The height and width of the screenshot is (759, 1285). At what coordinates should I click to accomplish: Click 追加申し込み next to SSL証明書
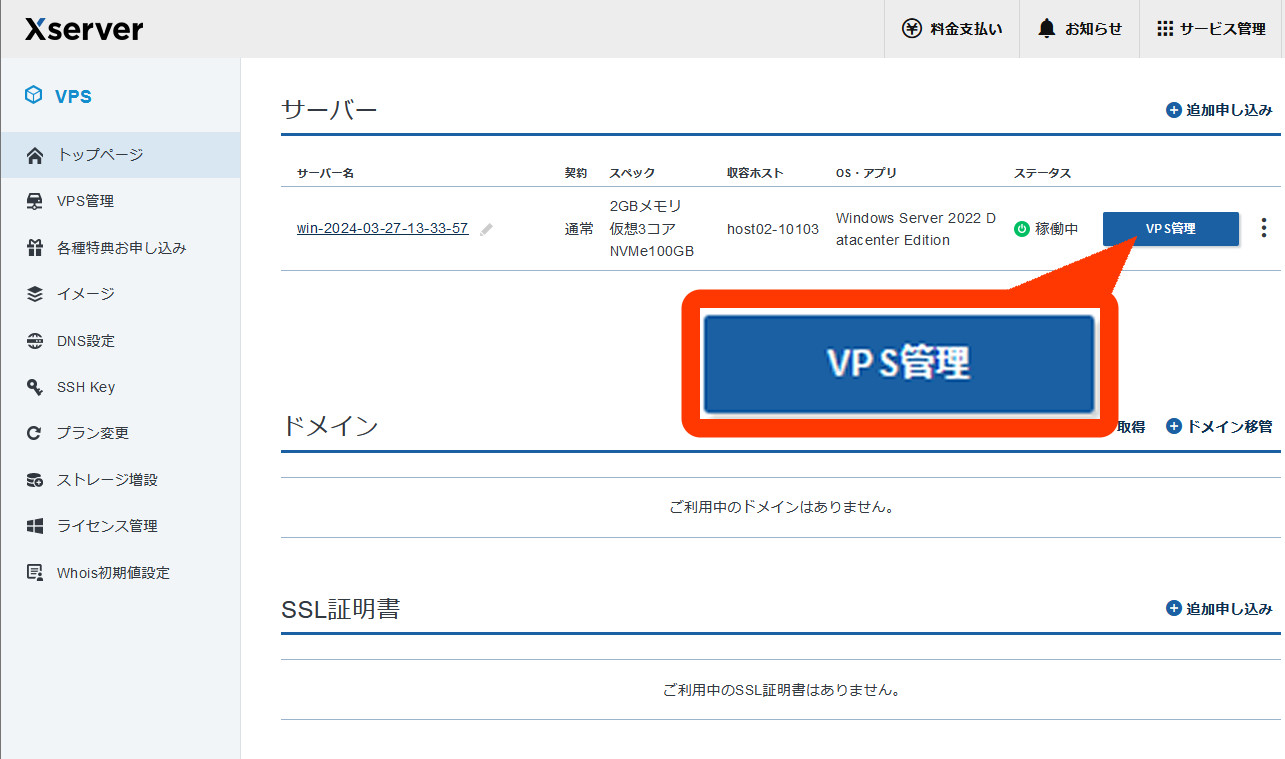[1218, 608]
